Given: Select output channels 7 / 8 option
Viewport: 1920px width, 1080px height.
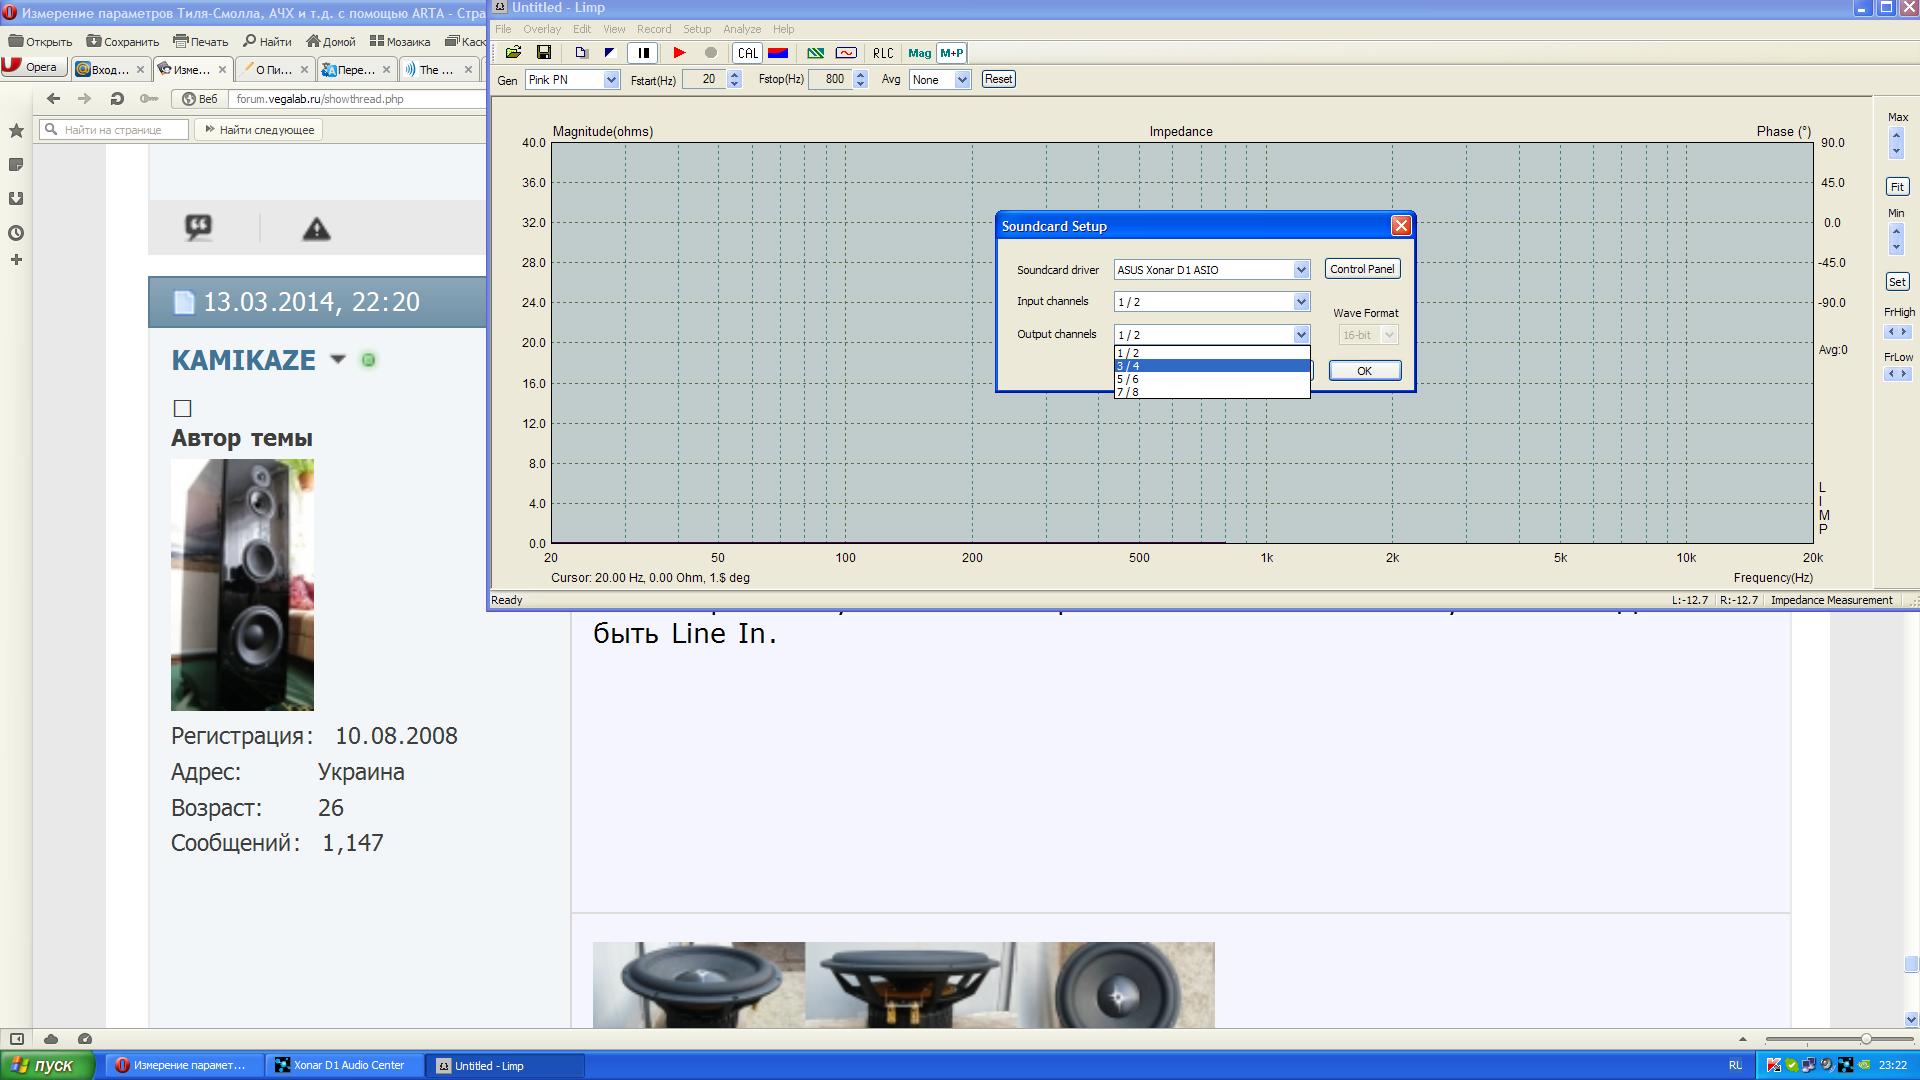Looking at the screenshot, I should coord(1212,392).
